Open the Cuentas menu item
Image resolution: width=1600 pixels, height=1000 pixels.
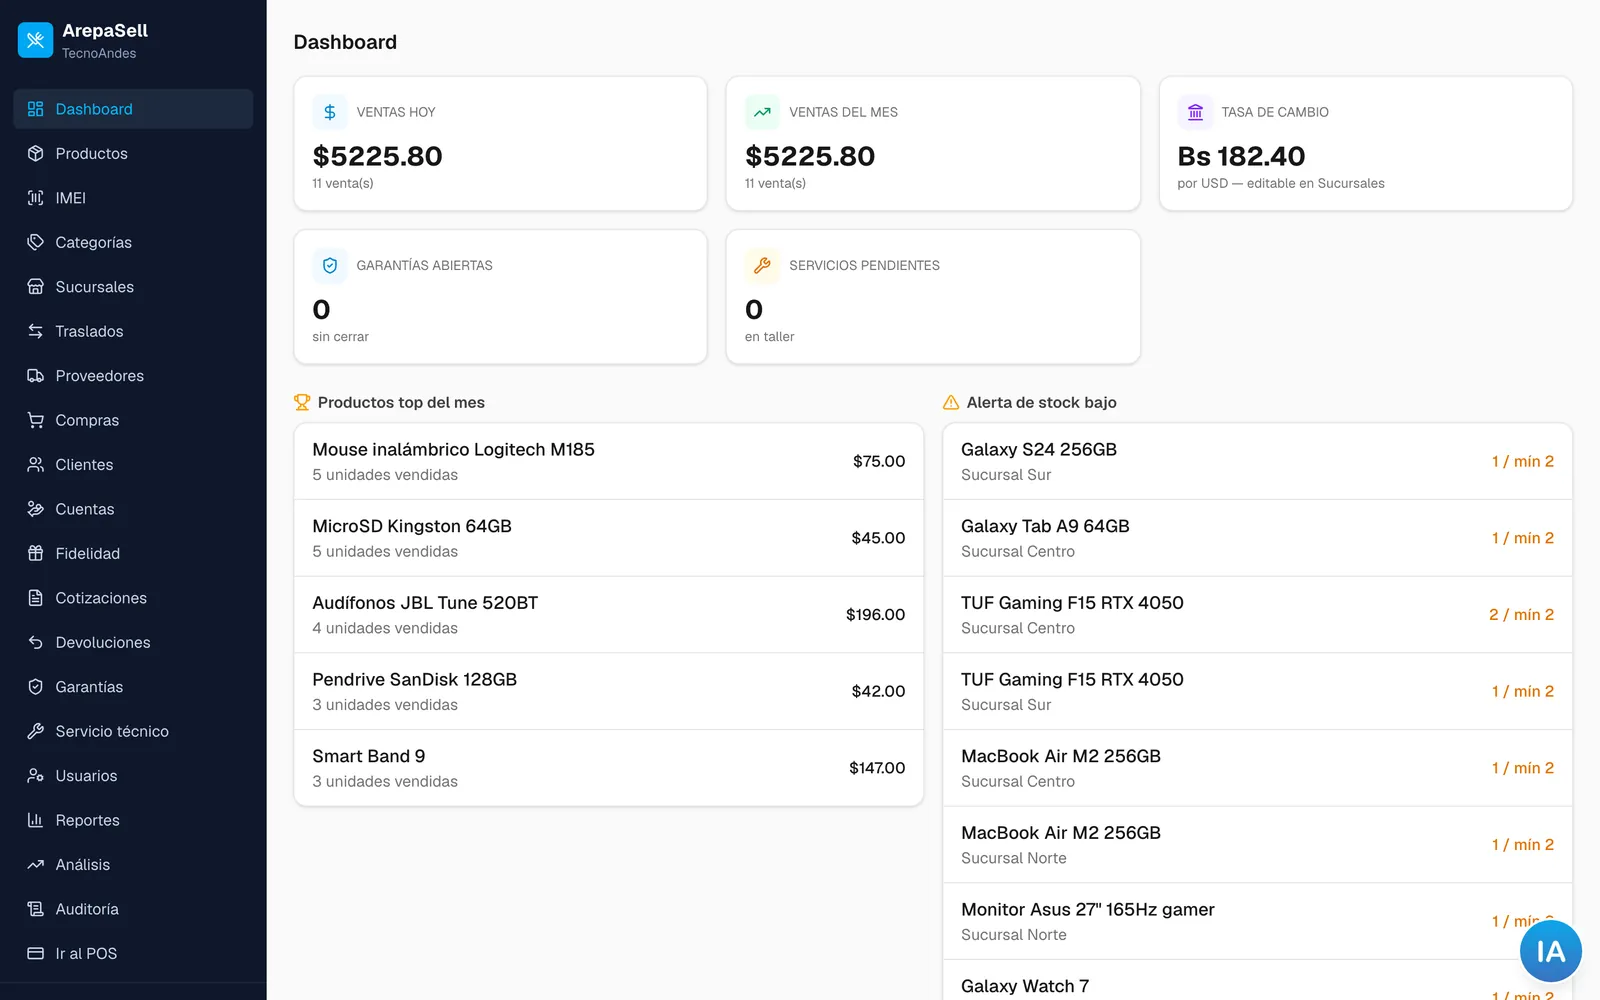click(x=133, y=509)
